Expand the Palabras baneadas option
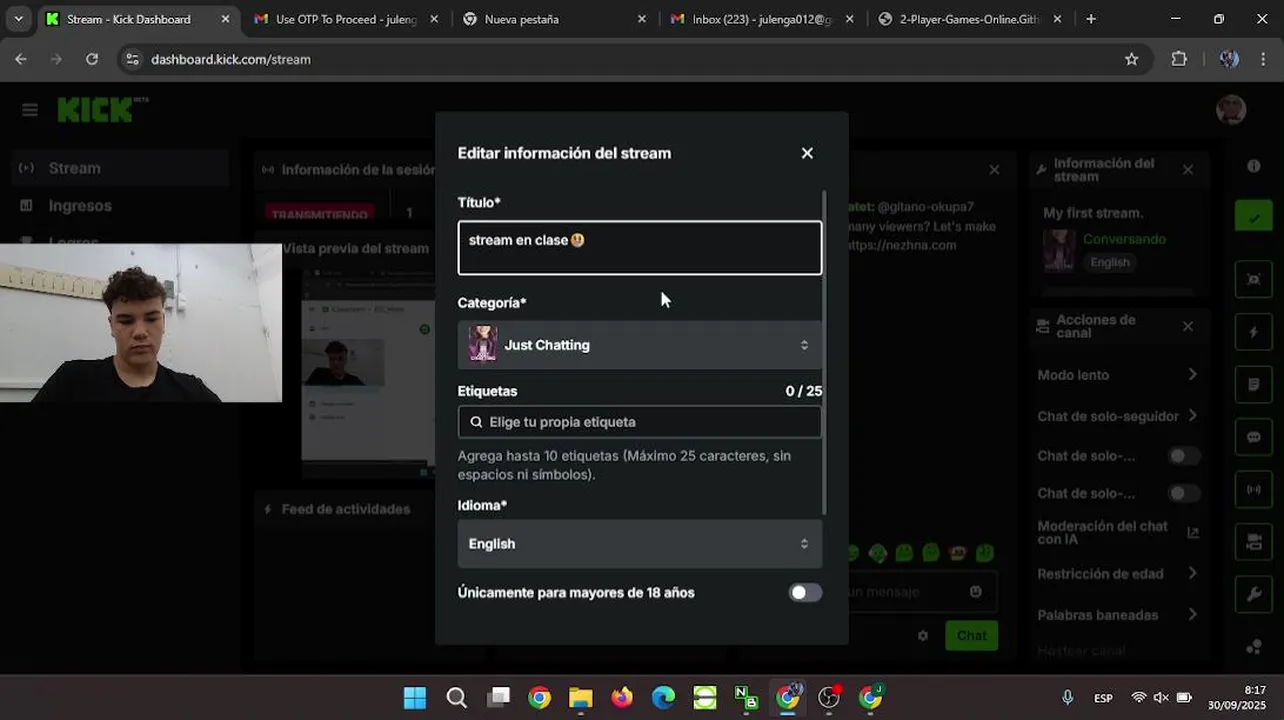Viewport: 1284px width, 720px height. click(x=1118, y=615)
